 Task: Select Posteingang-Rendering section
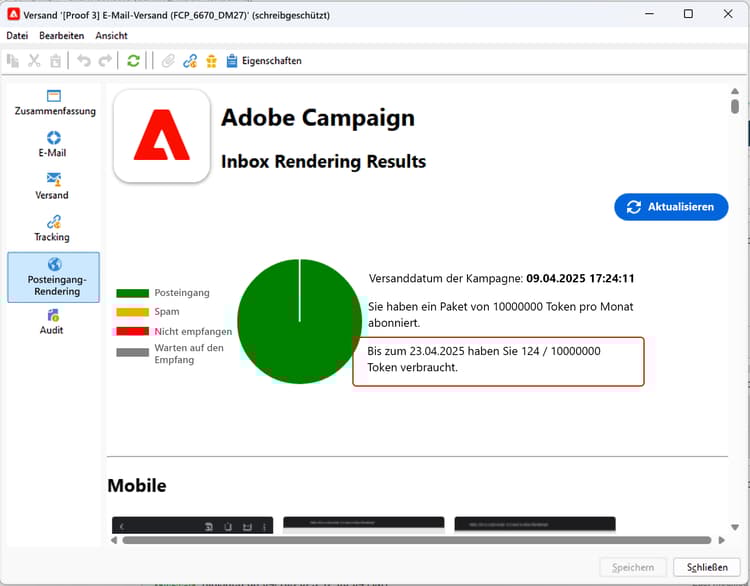click(54, 277)
